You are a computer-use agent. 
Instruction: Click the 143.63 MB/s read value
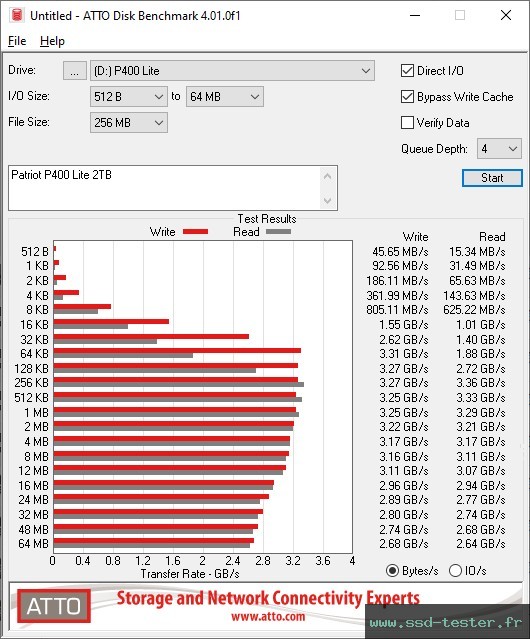pos(474,295)
